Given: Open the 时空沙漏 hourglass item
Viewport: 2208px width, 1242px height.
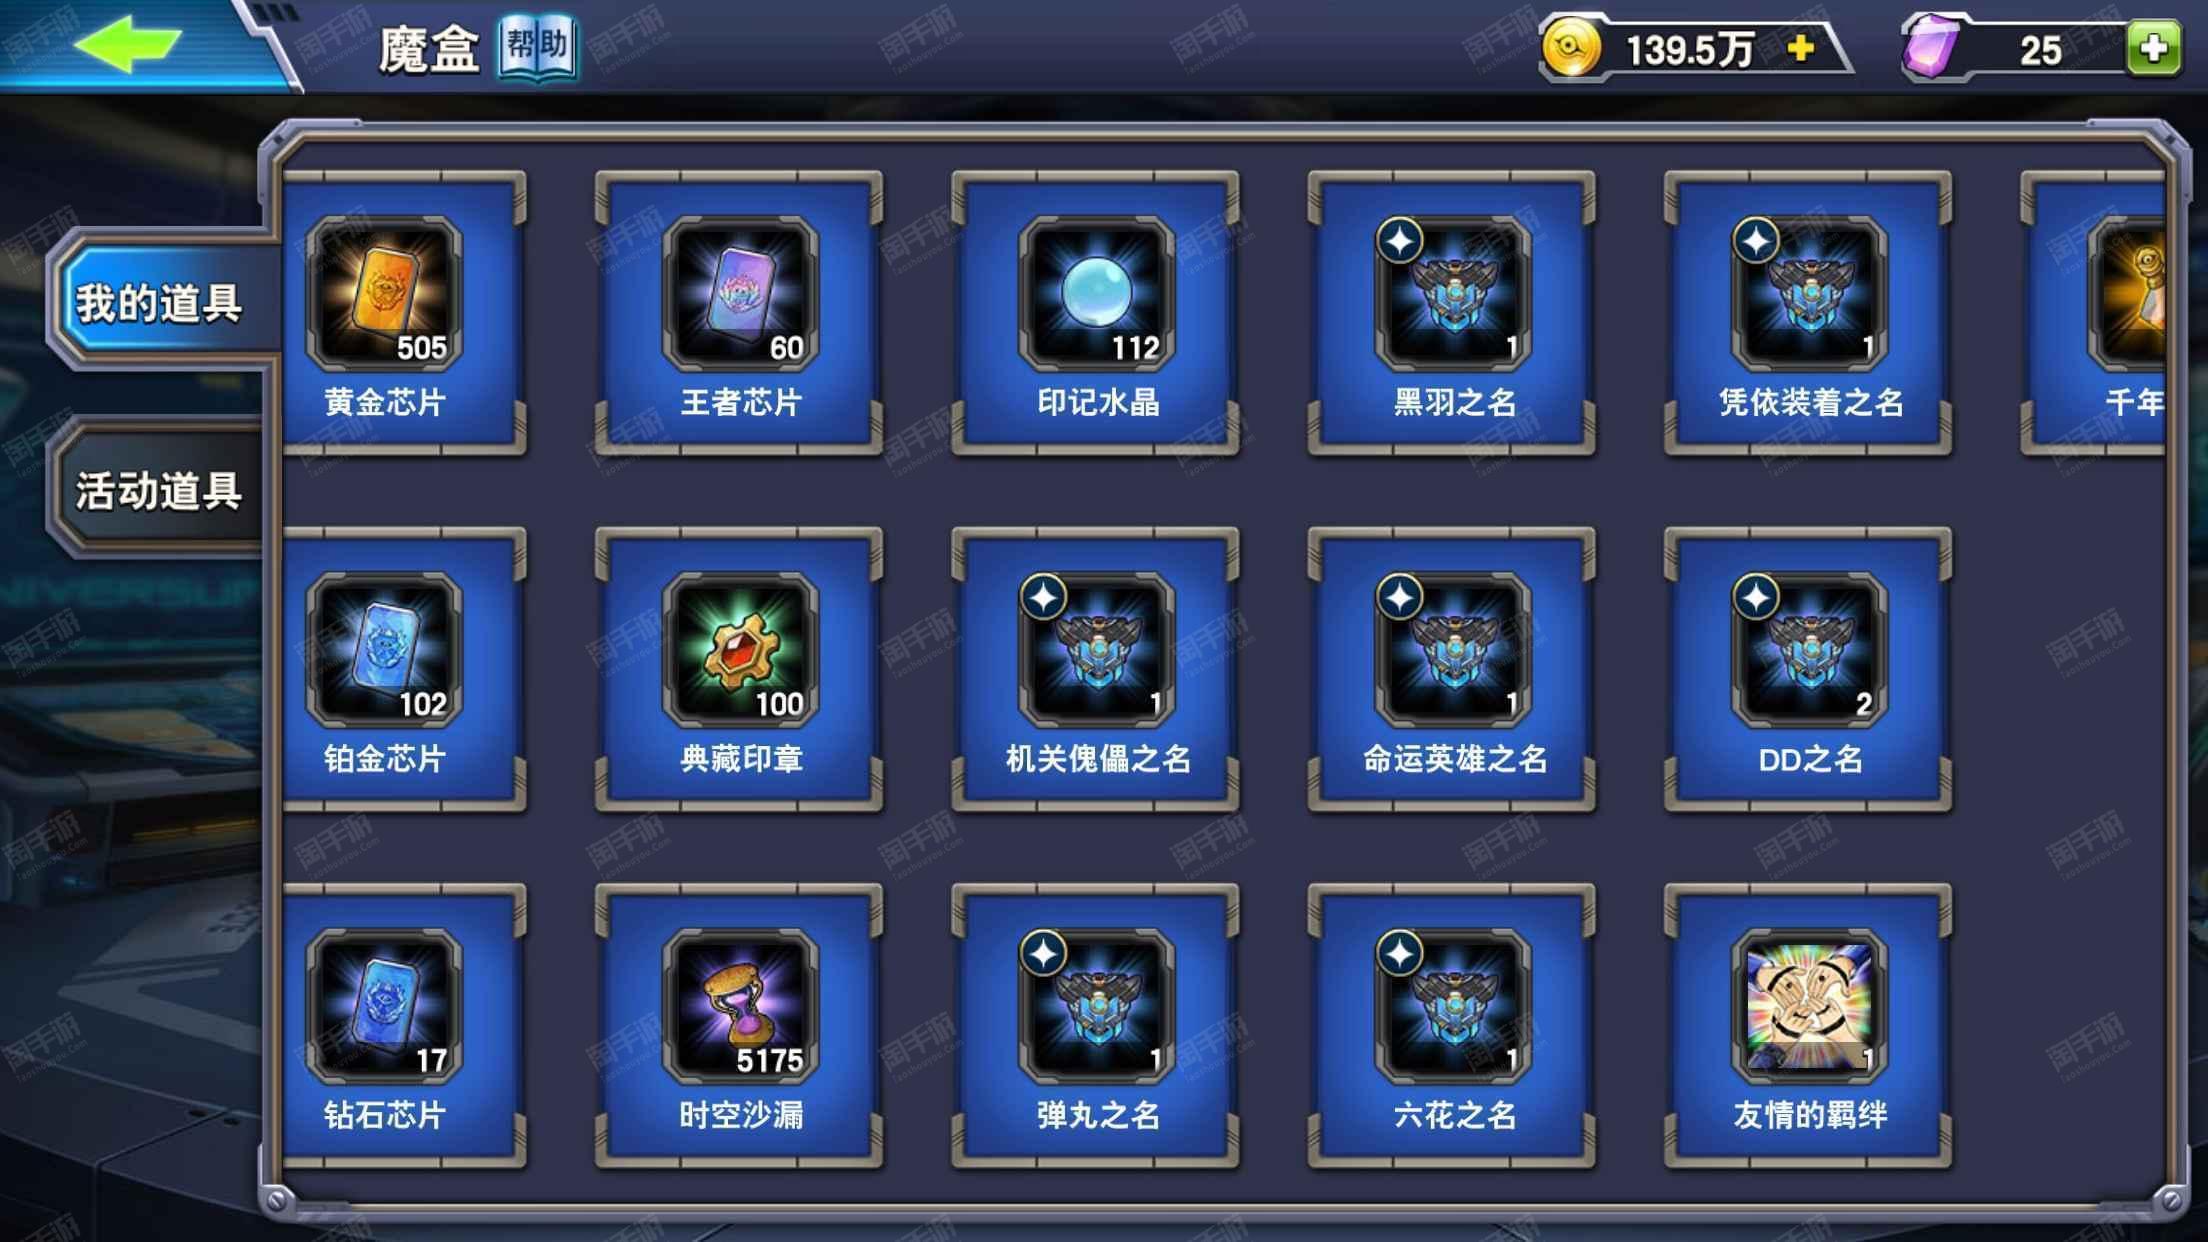Looking at the screenshot, I should coord(739,1025).
